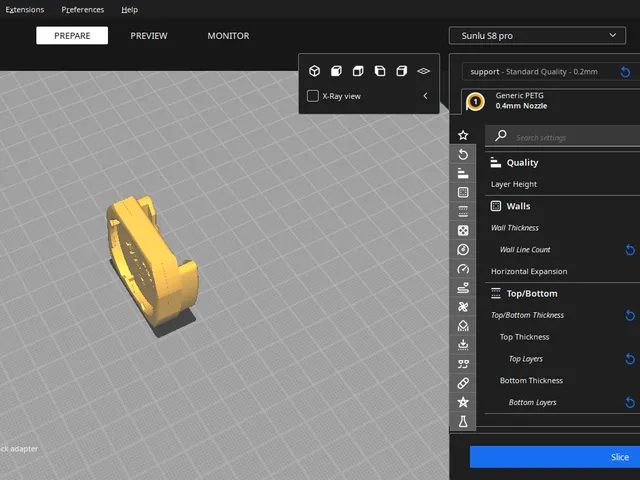This screenshot has width=640, height=480.
Task: Open the Extensions menu
Action: click(x=24, y=9)
